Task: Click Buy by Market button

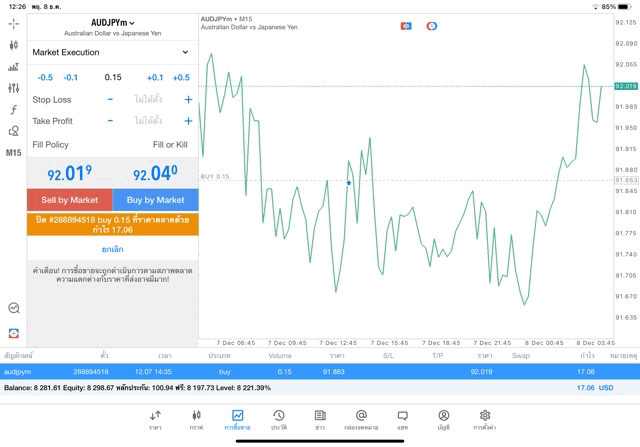Action: click(156, 200)
